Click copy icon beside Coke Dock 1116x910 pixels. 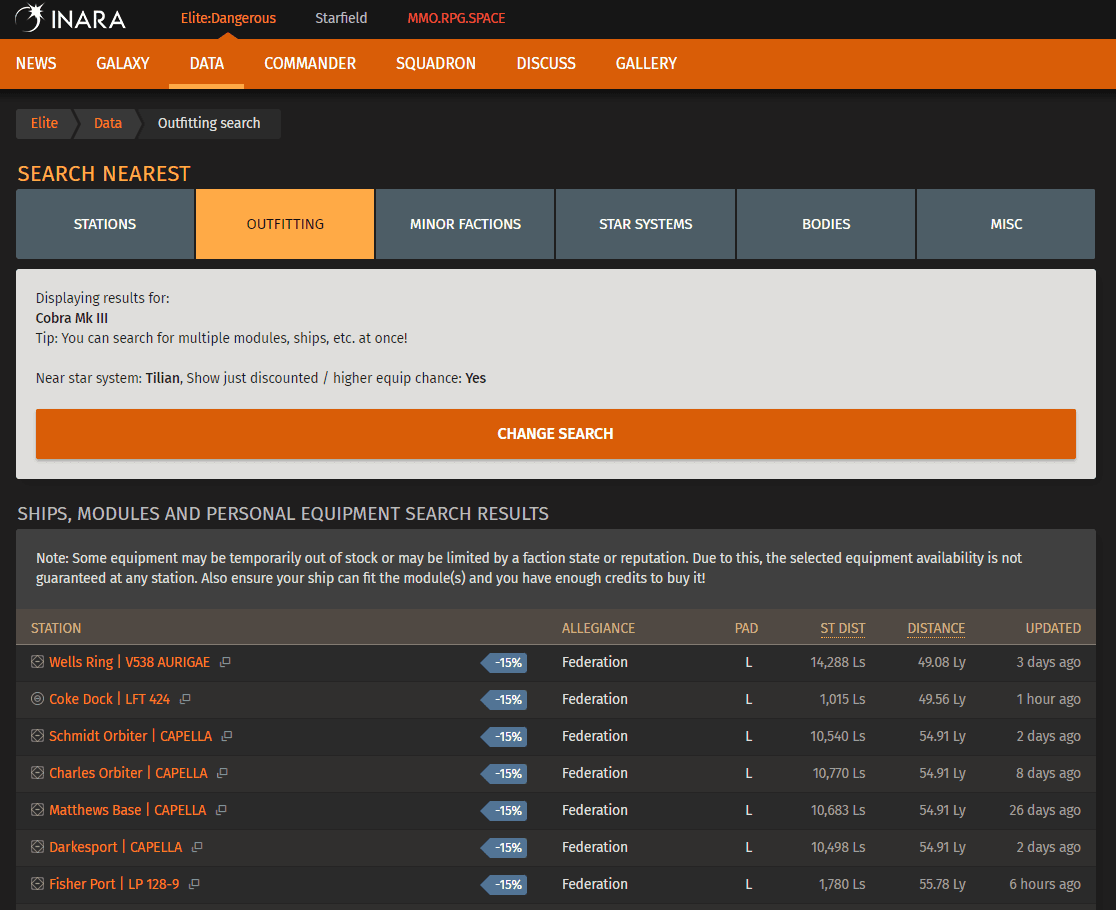click(x=185, y=699)
